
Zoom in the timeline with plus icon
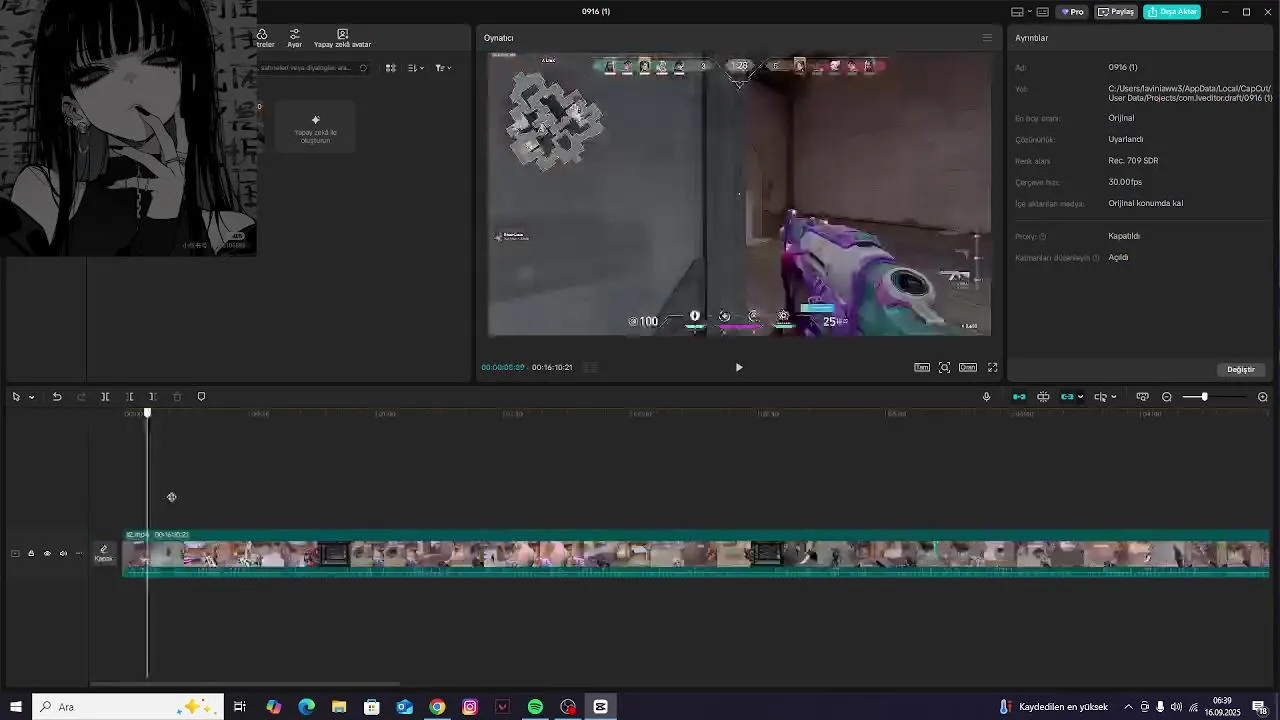tap(1263, 397)
